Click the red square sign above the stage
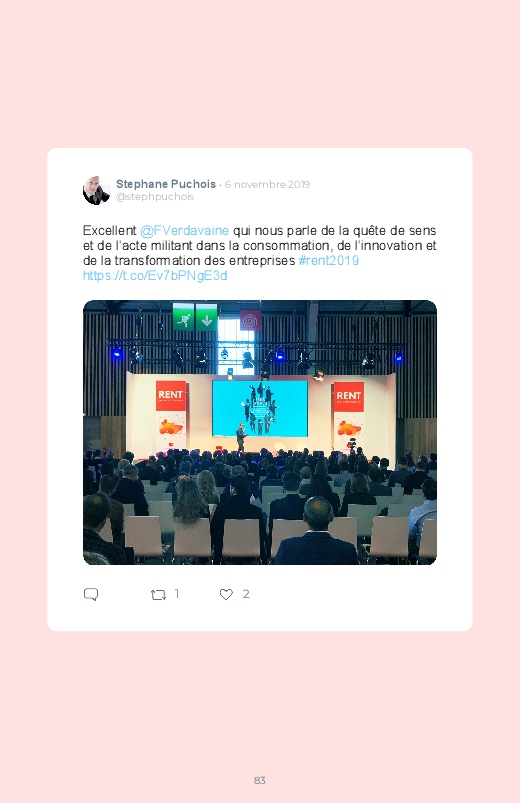This screenshot has height=803, width=520. click(250, 321)
